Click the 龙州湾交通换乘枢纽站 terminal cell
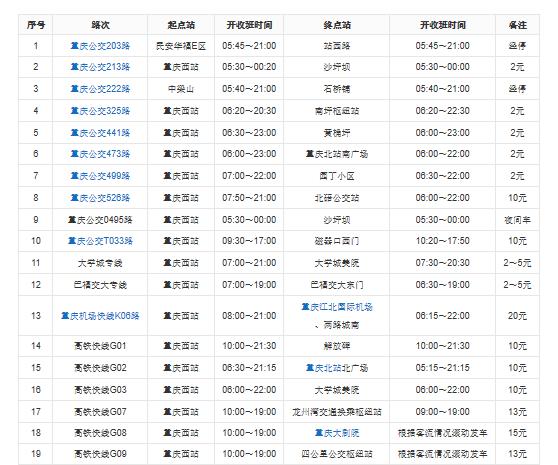The image size is (558, 465). 337,412
